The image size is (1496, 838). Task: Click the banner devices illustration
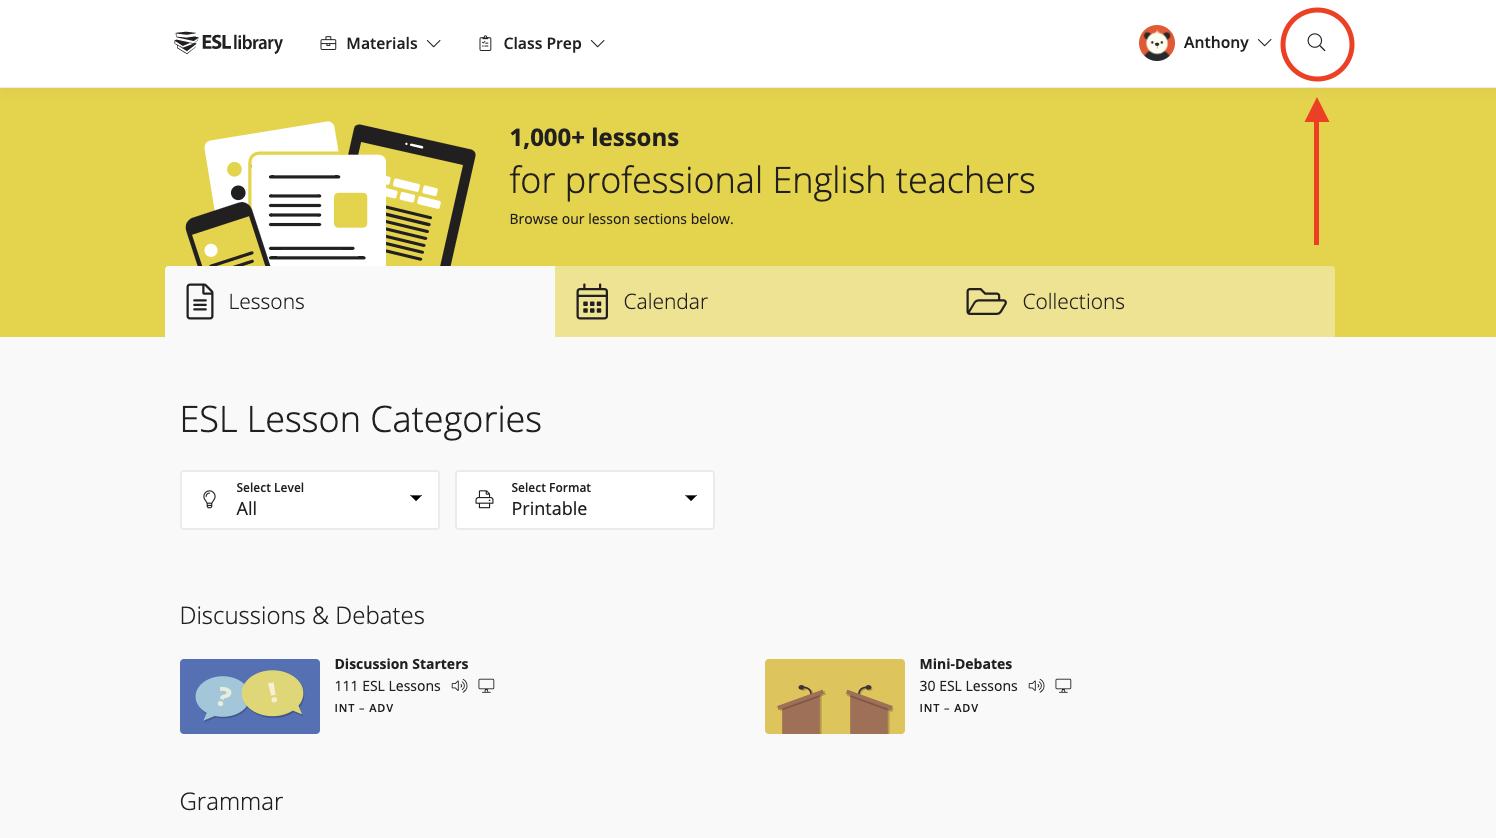coord(331,194)
